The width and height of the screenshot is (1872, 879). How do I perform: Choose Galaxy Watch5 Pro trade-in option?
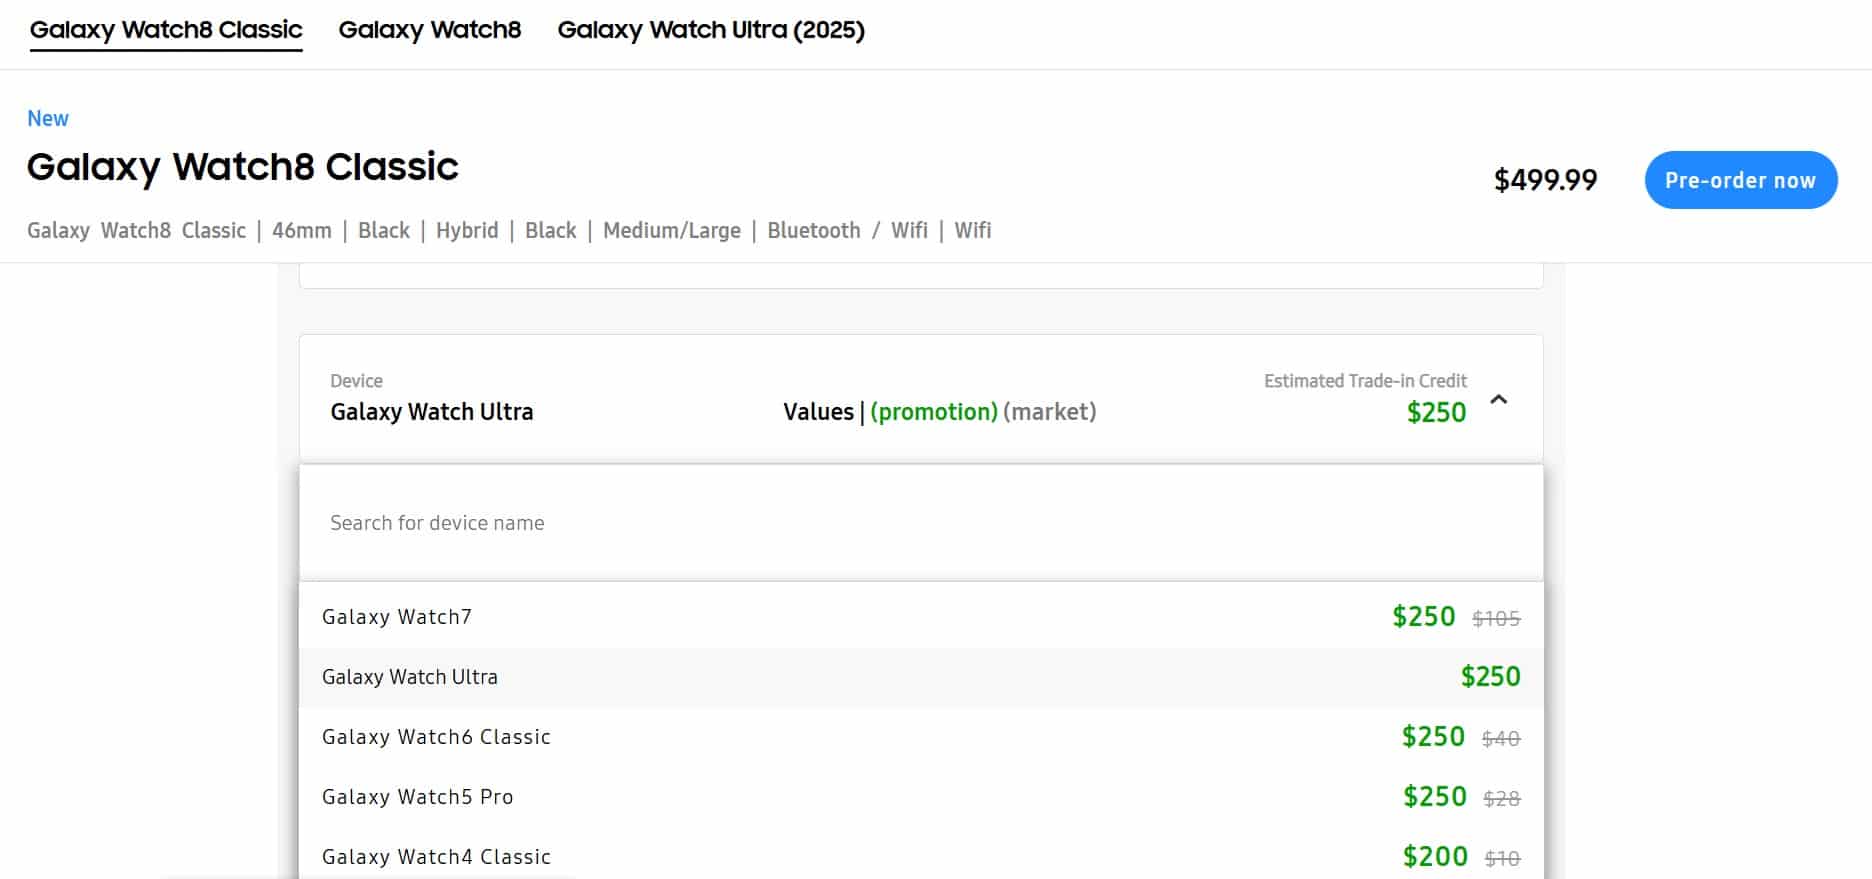(417, 797)
